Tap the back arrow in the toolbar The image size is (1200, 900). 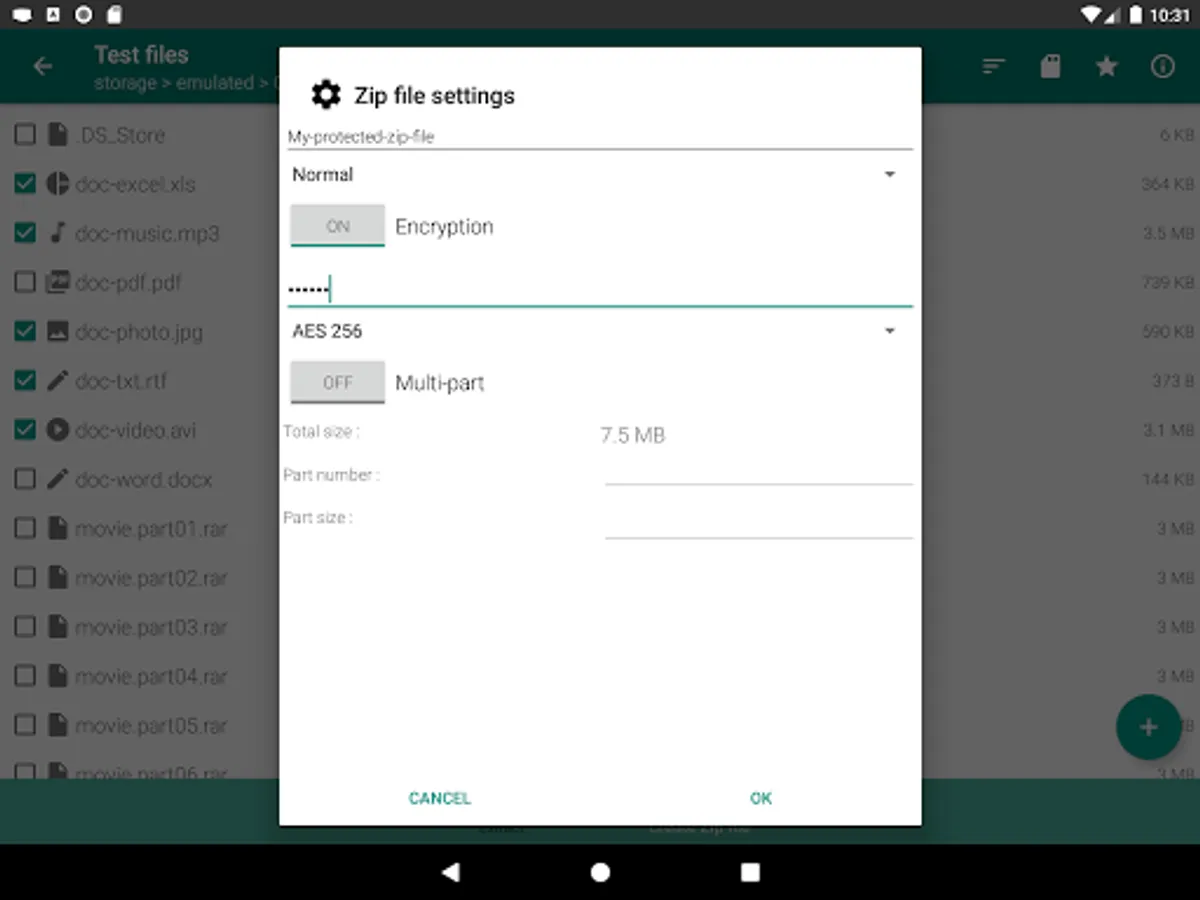(x=43, y=67)
